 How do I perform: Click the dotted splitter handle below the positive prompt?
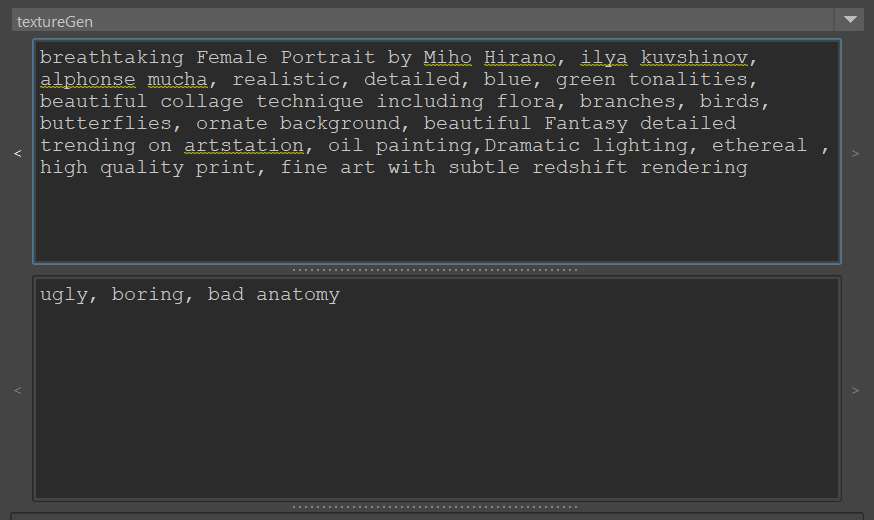tap(435, 270)
